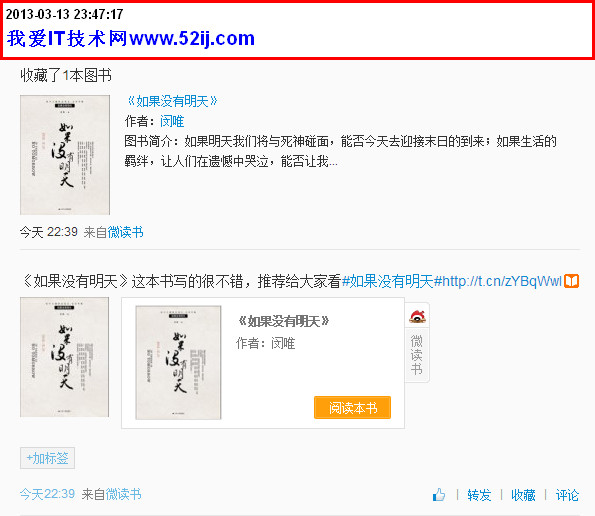The width and height of the screenshot is (595, 516).
Task: Click the second post's left book cover image
Action: point(65,357)
